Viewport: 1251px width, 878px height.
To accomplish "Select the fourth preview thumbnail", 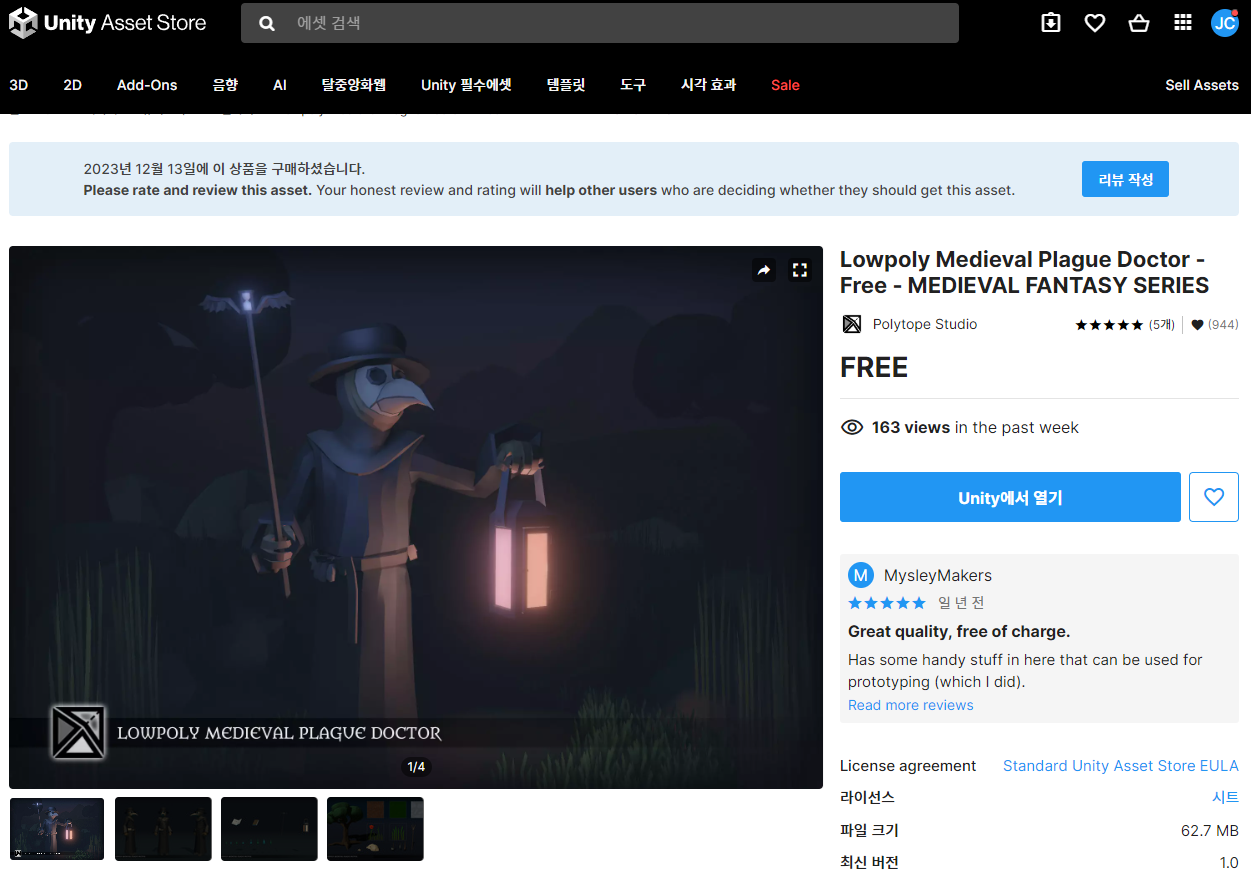I will (375, 829).
